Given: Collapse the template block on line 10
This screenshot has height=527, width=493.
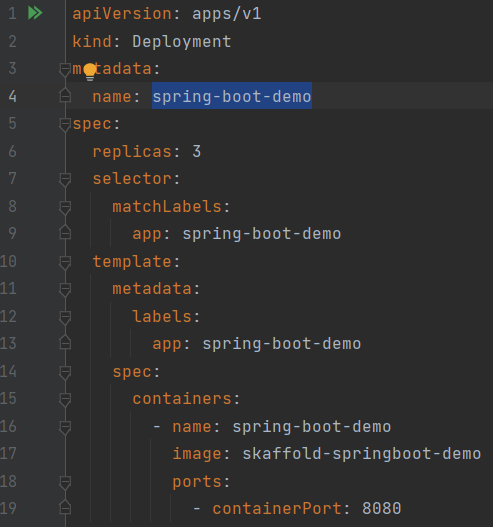Looking at the screenshot, I should coord(65,262).
